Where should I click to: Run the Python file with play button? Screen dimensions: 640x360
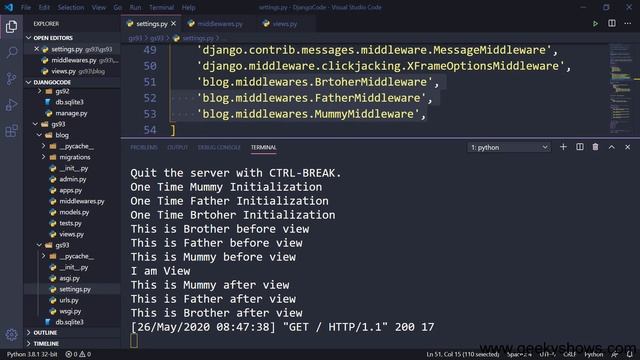(x=595, y=24)
